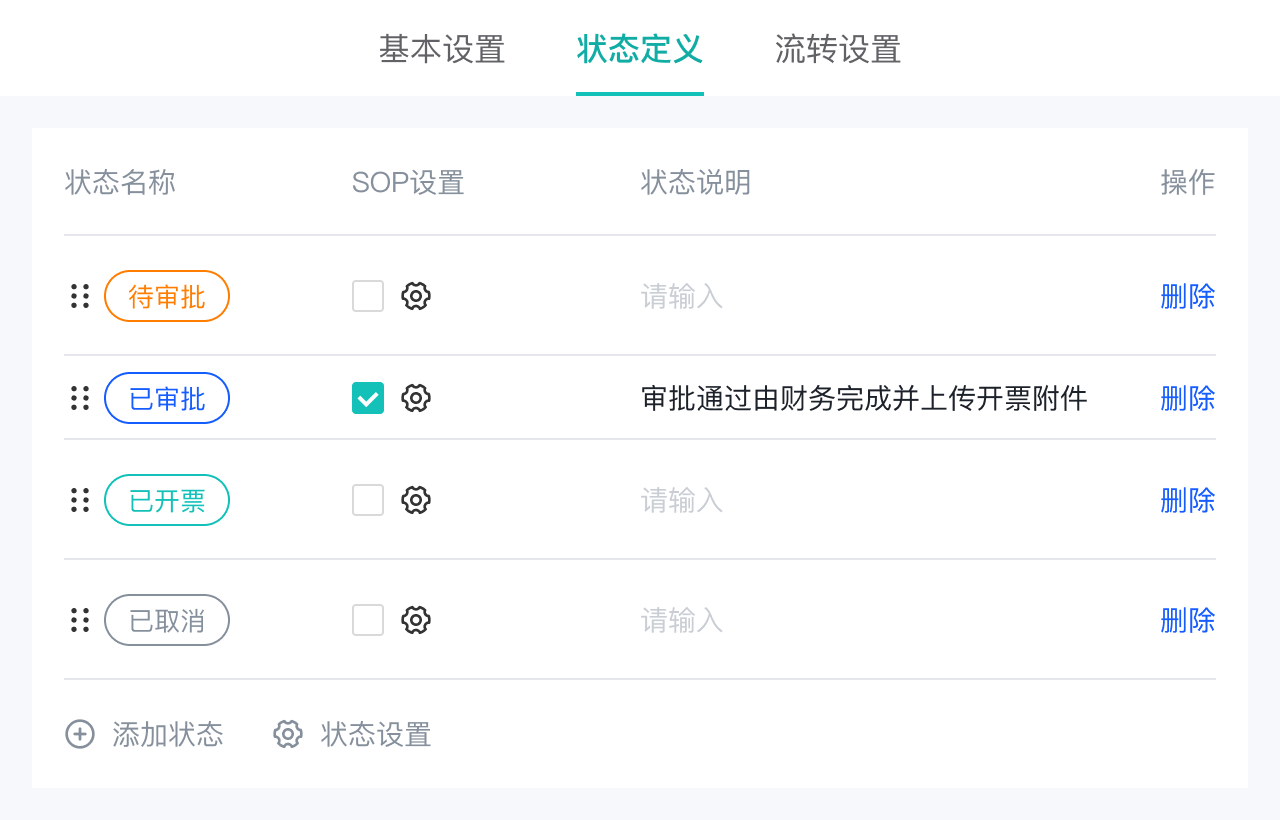Delete the 已开票 status row
Viewport: 1280px width, 820px height.
[x=1187, y=500]
